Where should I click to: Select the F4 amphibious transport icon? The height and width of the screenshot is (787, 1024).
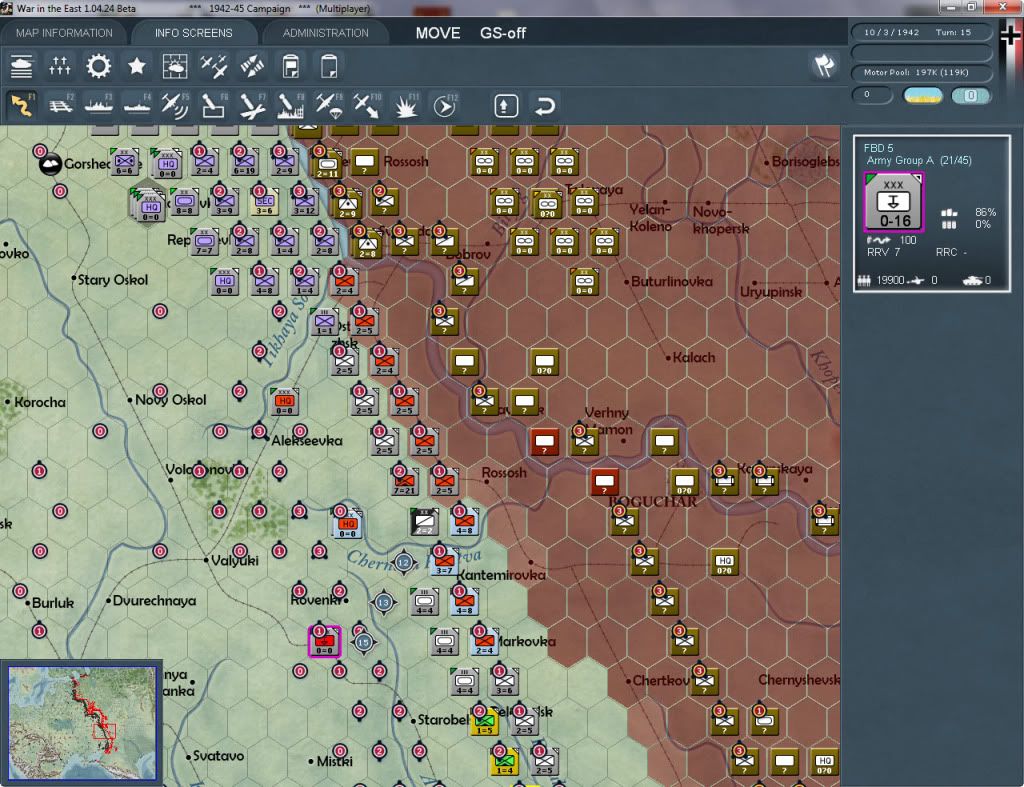point(137,105)
